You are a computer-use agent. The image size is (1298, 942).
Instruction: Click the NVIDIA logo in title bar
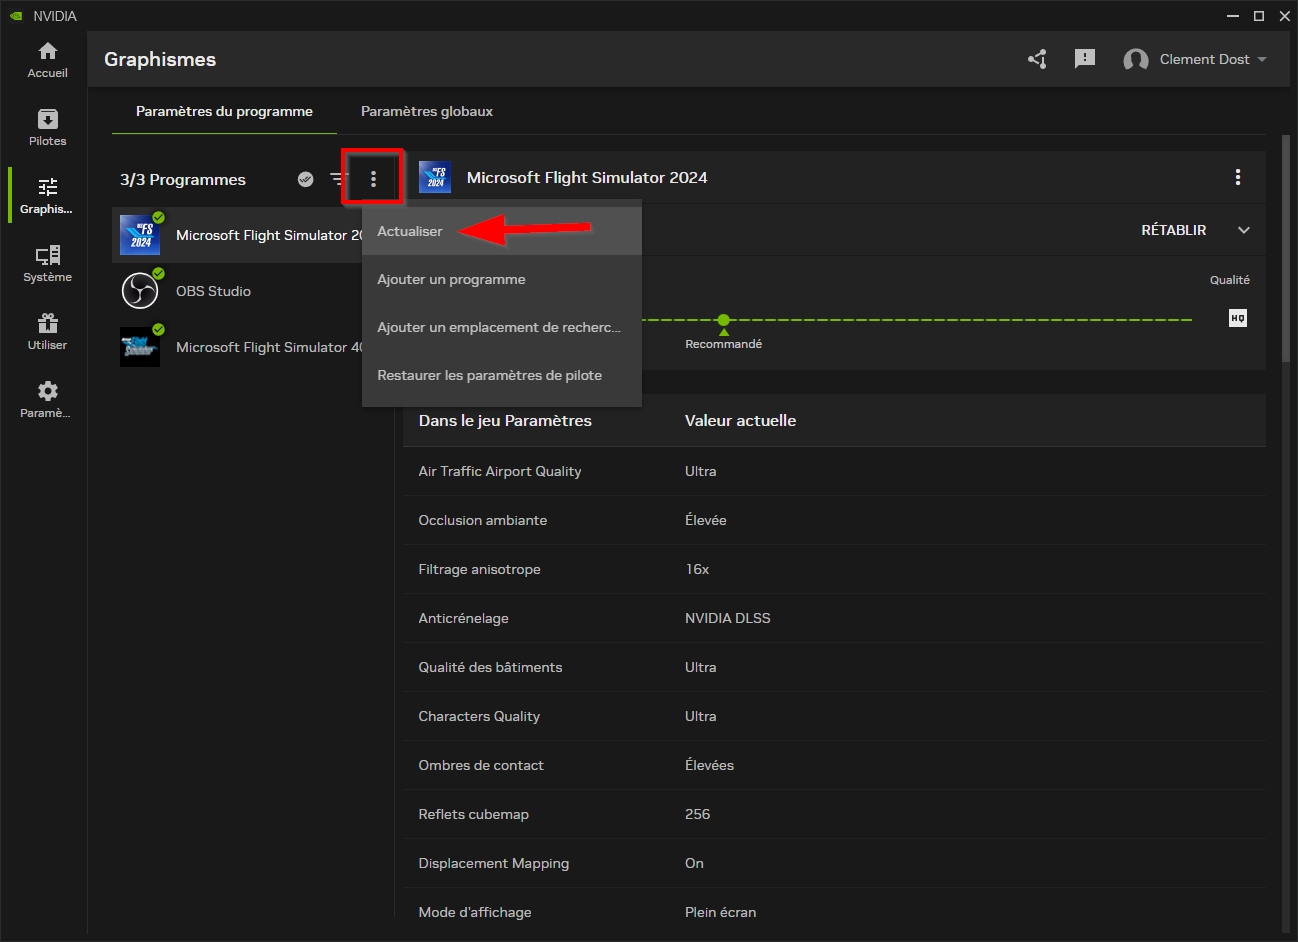tap(16, 16)
